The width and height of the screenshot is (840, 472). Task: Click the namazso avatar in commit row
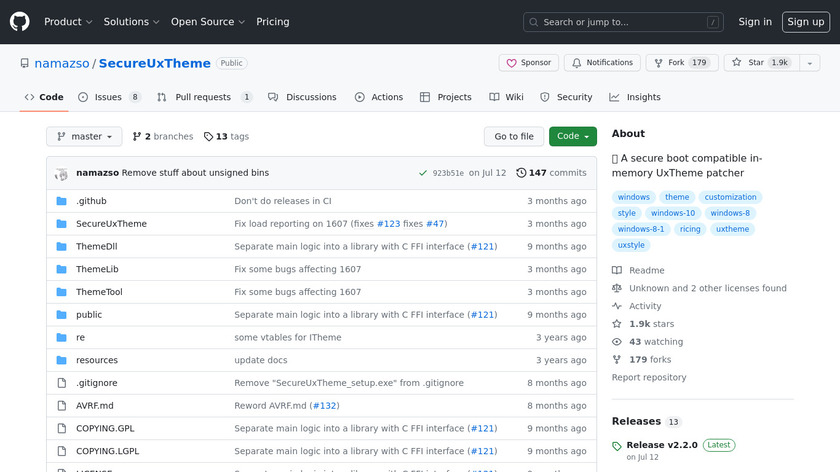tap(62, 173)
